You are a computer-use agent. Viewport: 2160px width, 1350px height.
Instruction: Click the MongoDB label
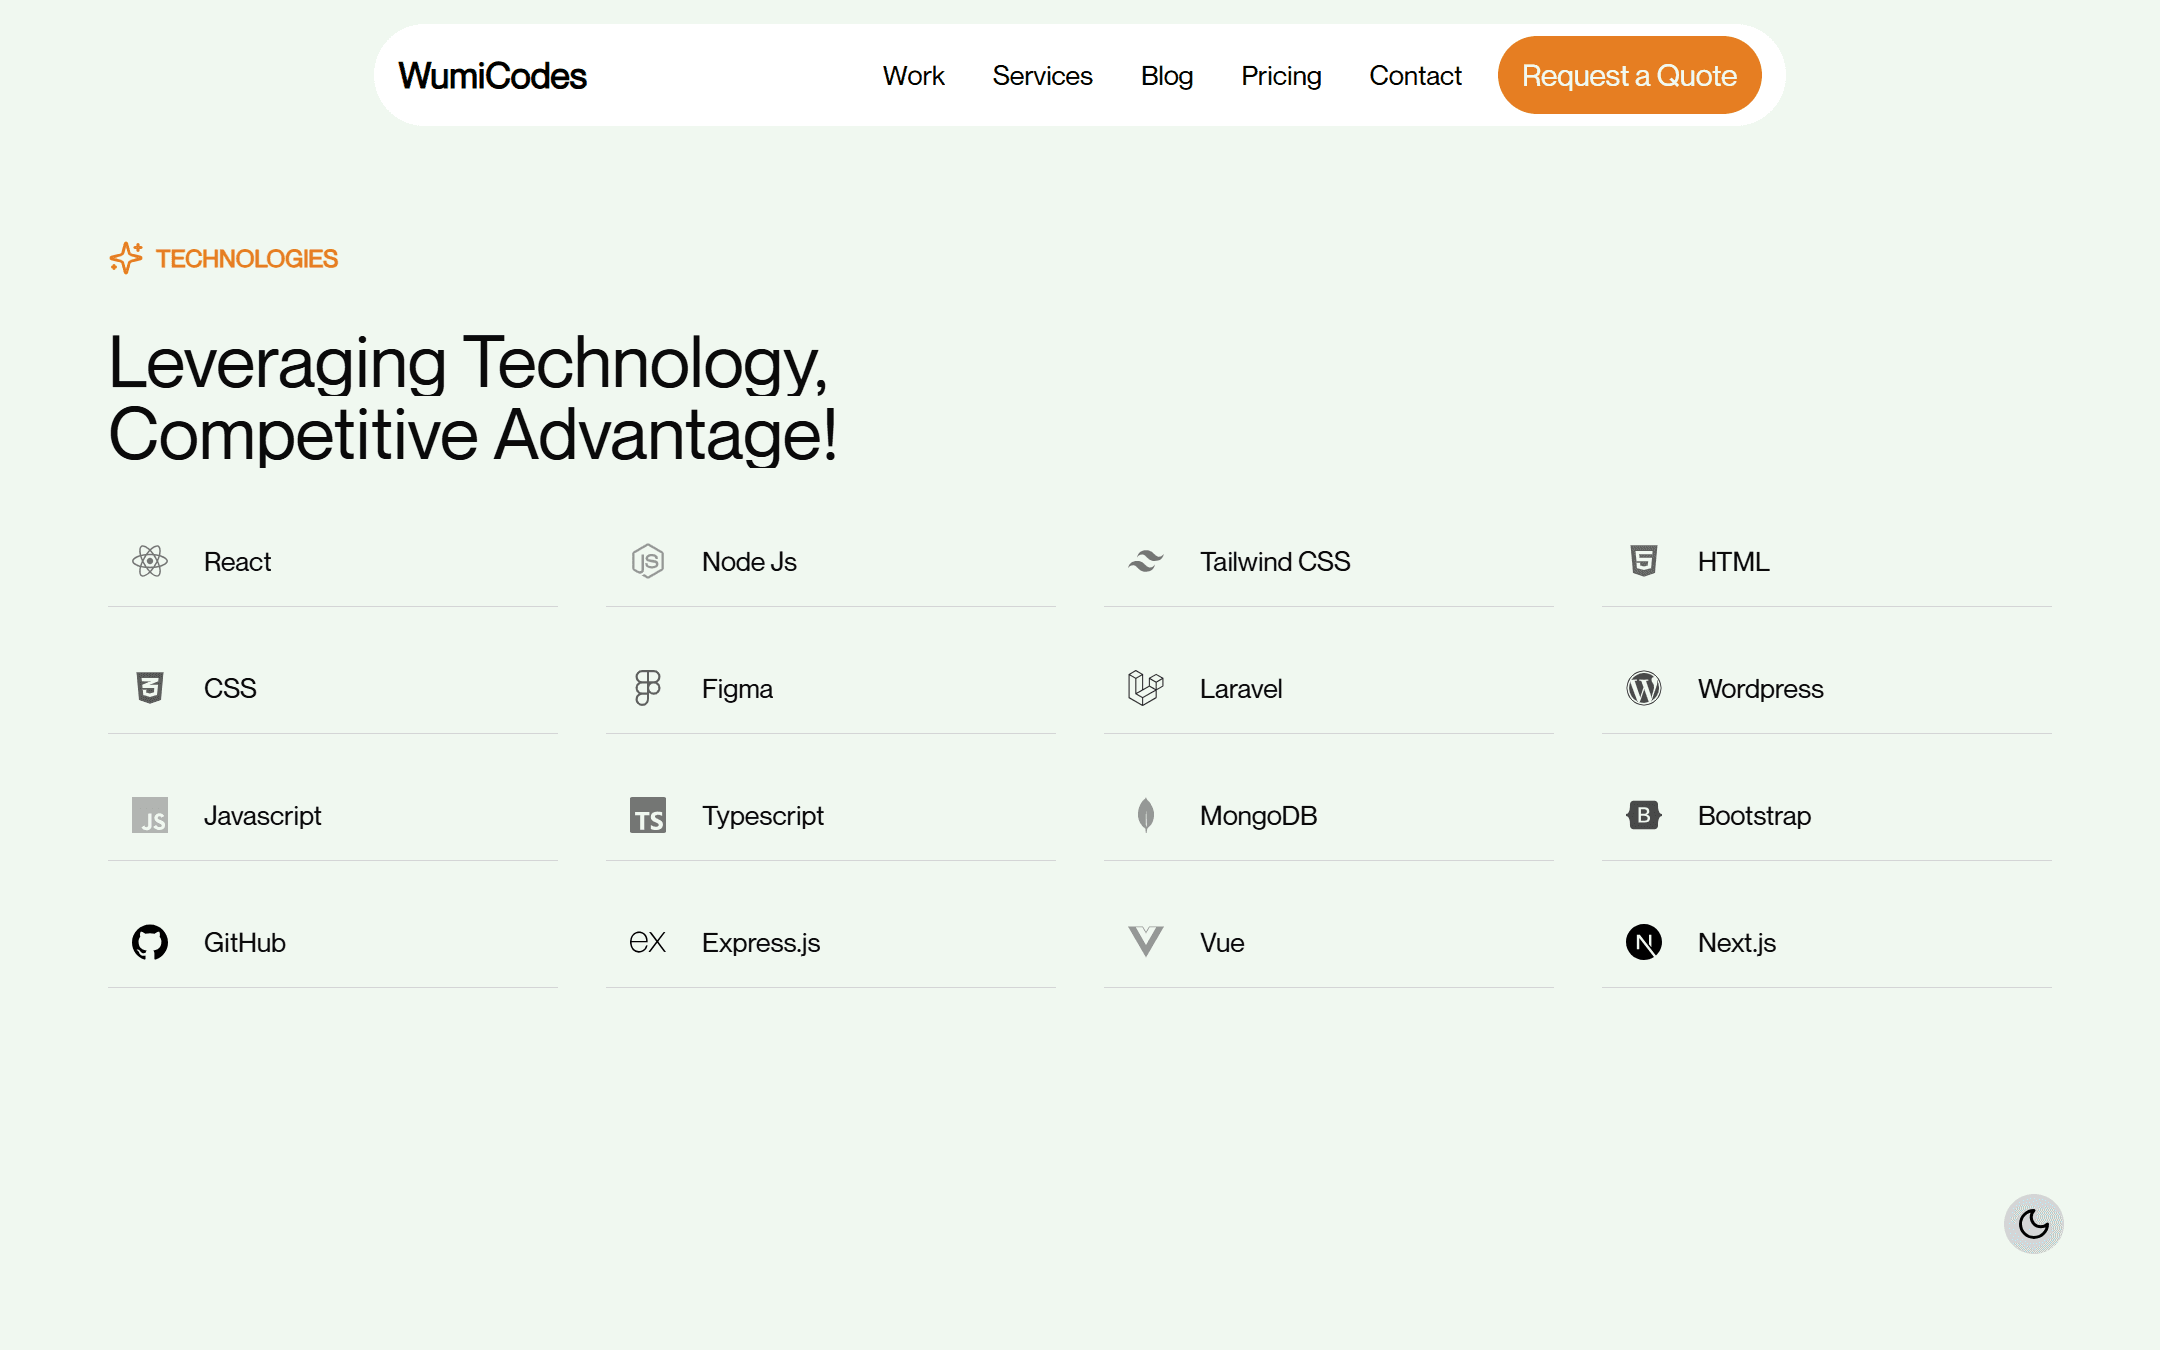pos(1258,816)
